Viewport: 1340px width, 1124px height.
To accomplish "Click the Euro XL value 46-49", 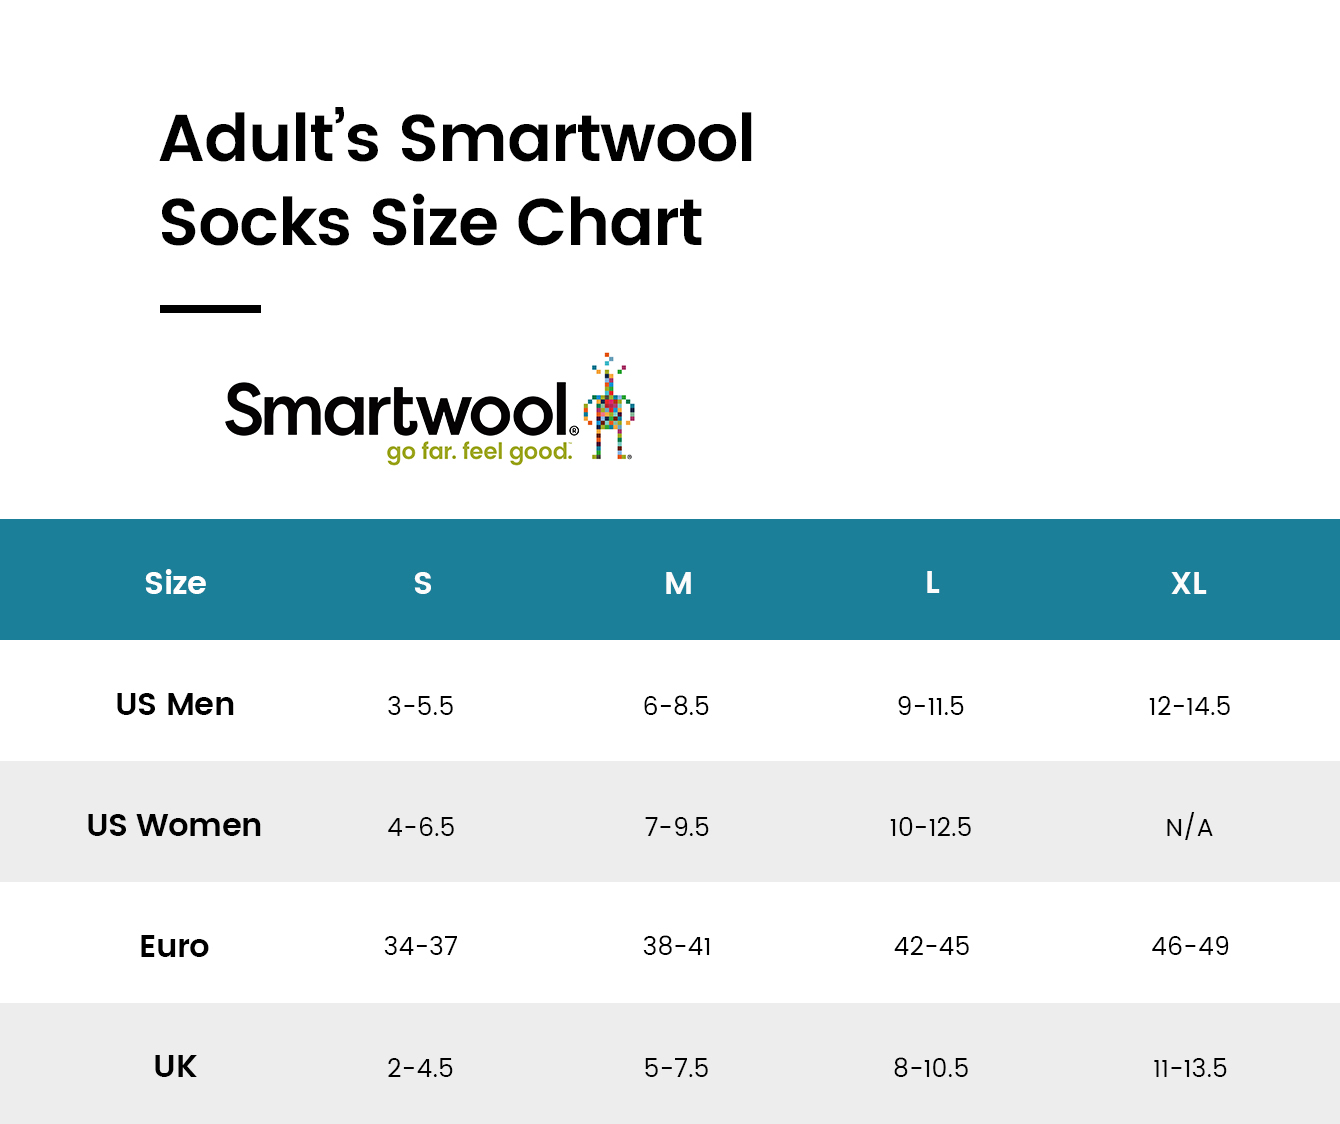I will coord(1190,946).
